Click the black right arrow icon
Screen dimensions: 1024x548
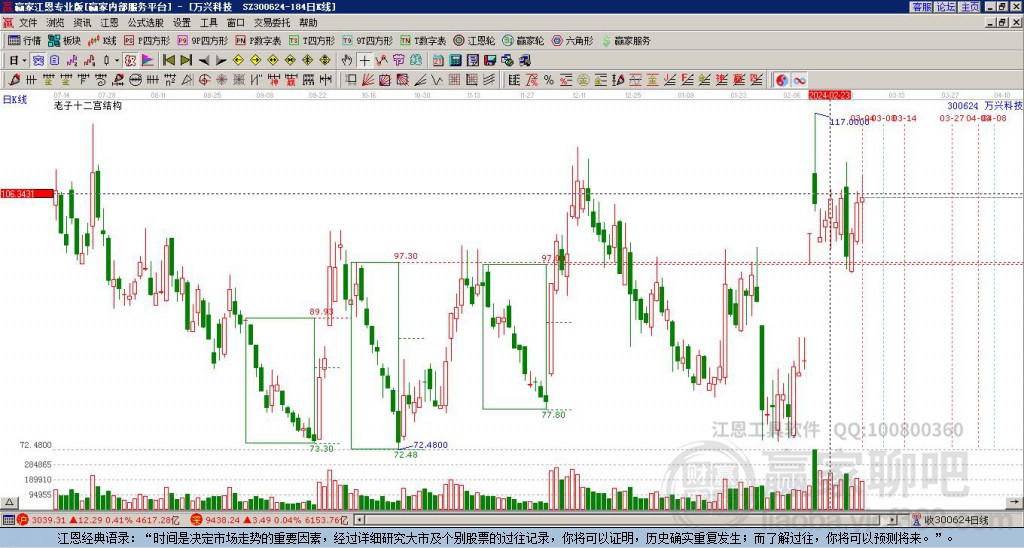[221, 61]
